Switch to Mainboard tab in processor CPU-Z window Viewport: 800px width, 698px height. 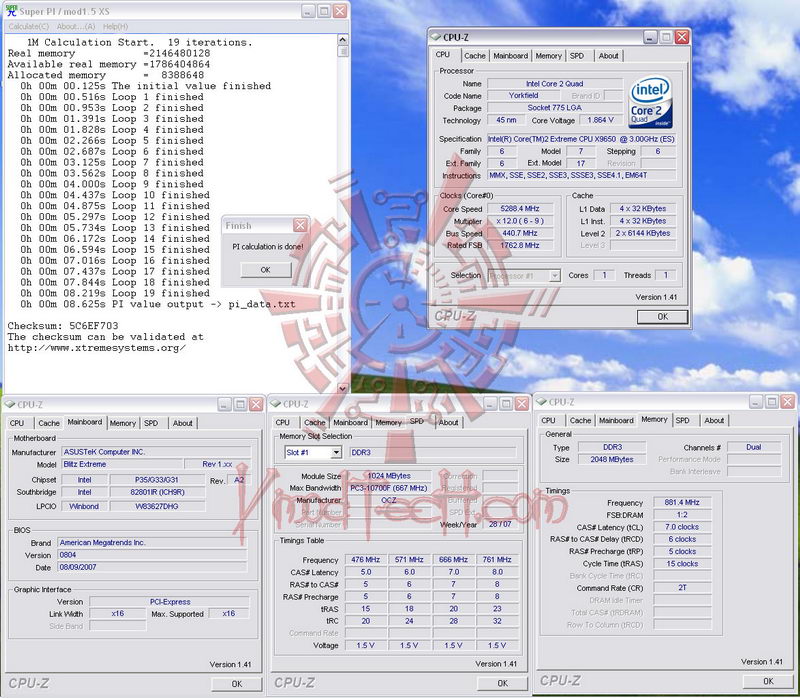(510, 56)
